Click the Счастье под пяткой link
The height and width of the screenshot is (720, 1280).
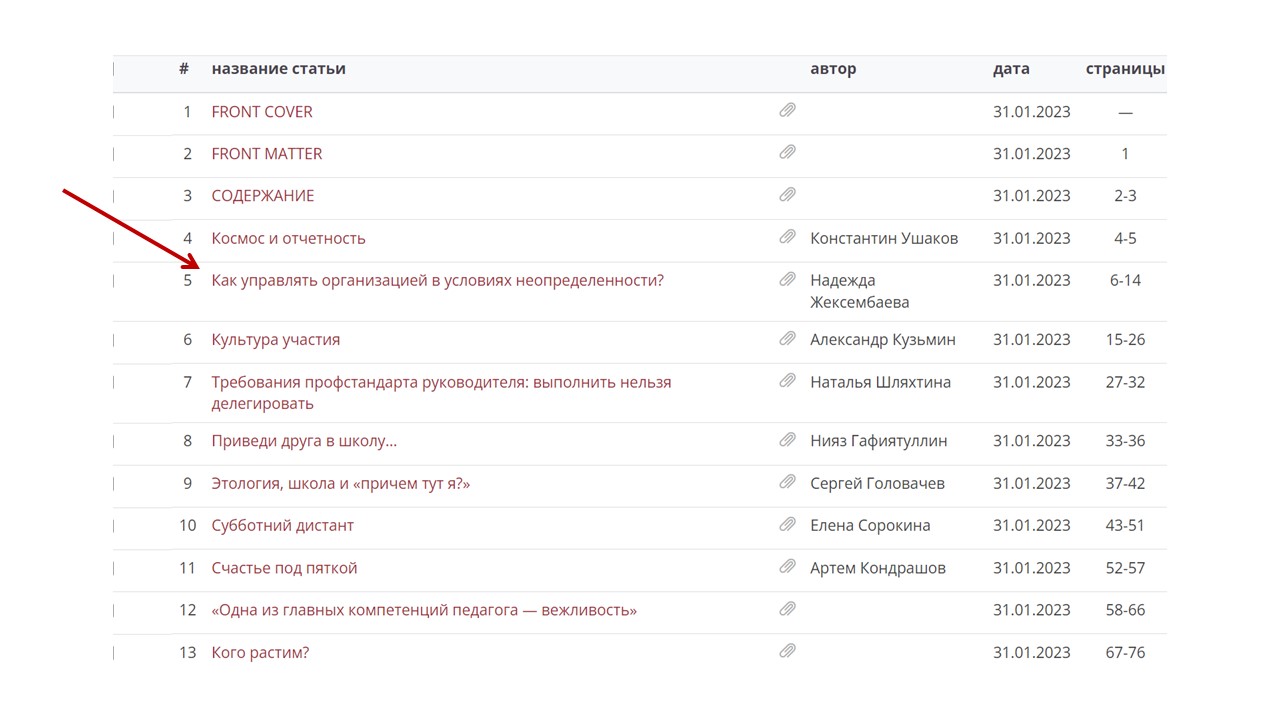284,568
